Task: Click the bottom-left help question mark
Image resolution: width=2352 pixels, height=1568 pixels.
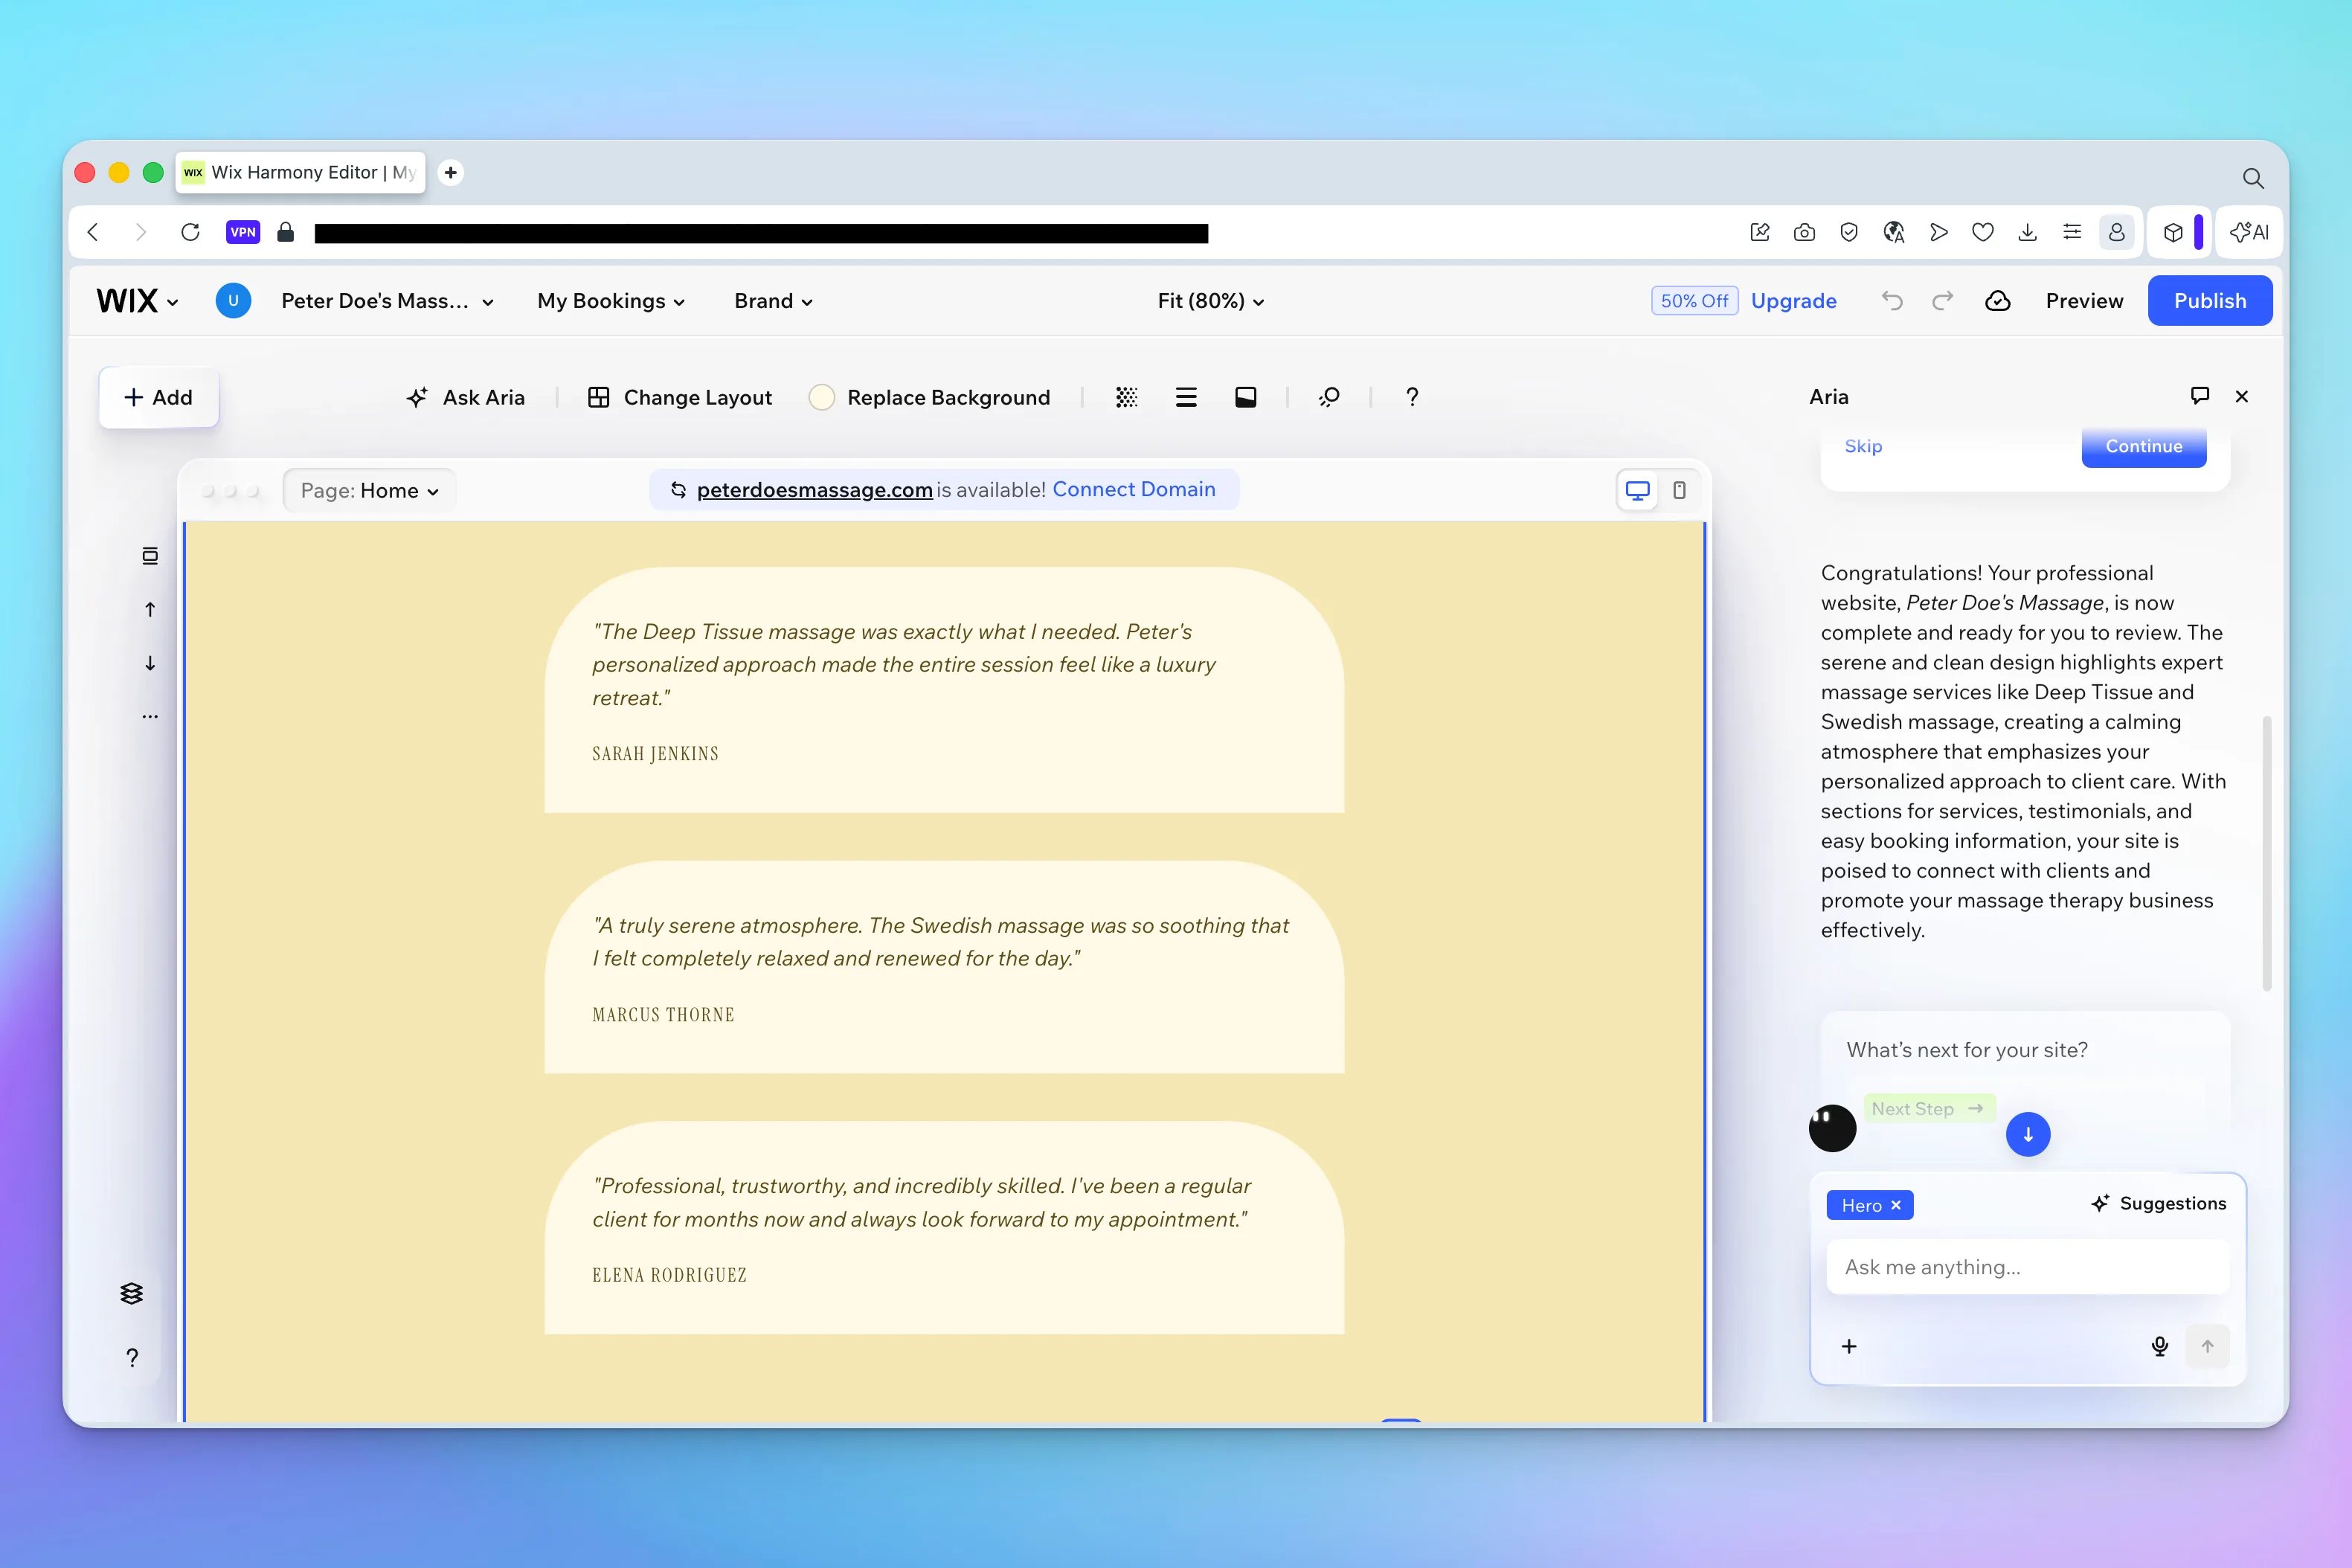Action: point(132,1357)
